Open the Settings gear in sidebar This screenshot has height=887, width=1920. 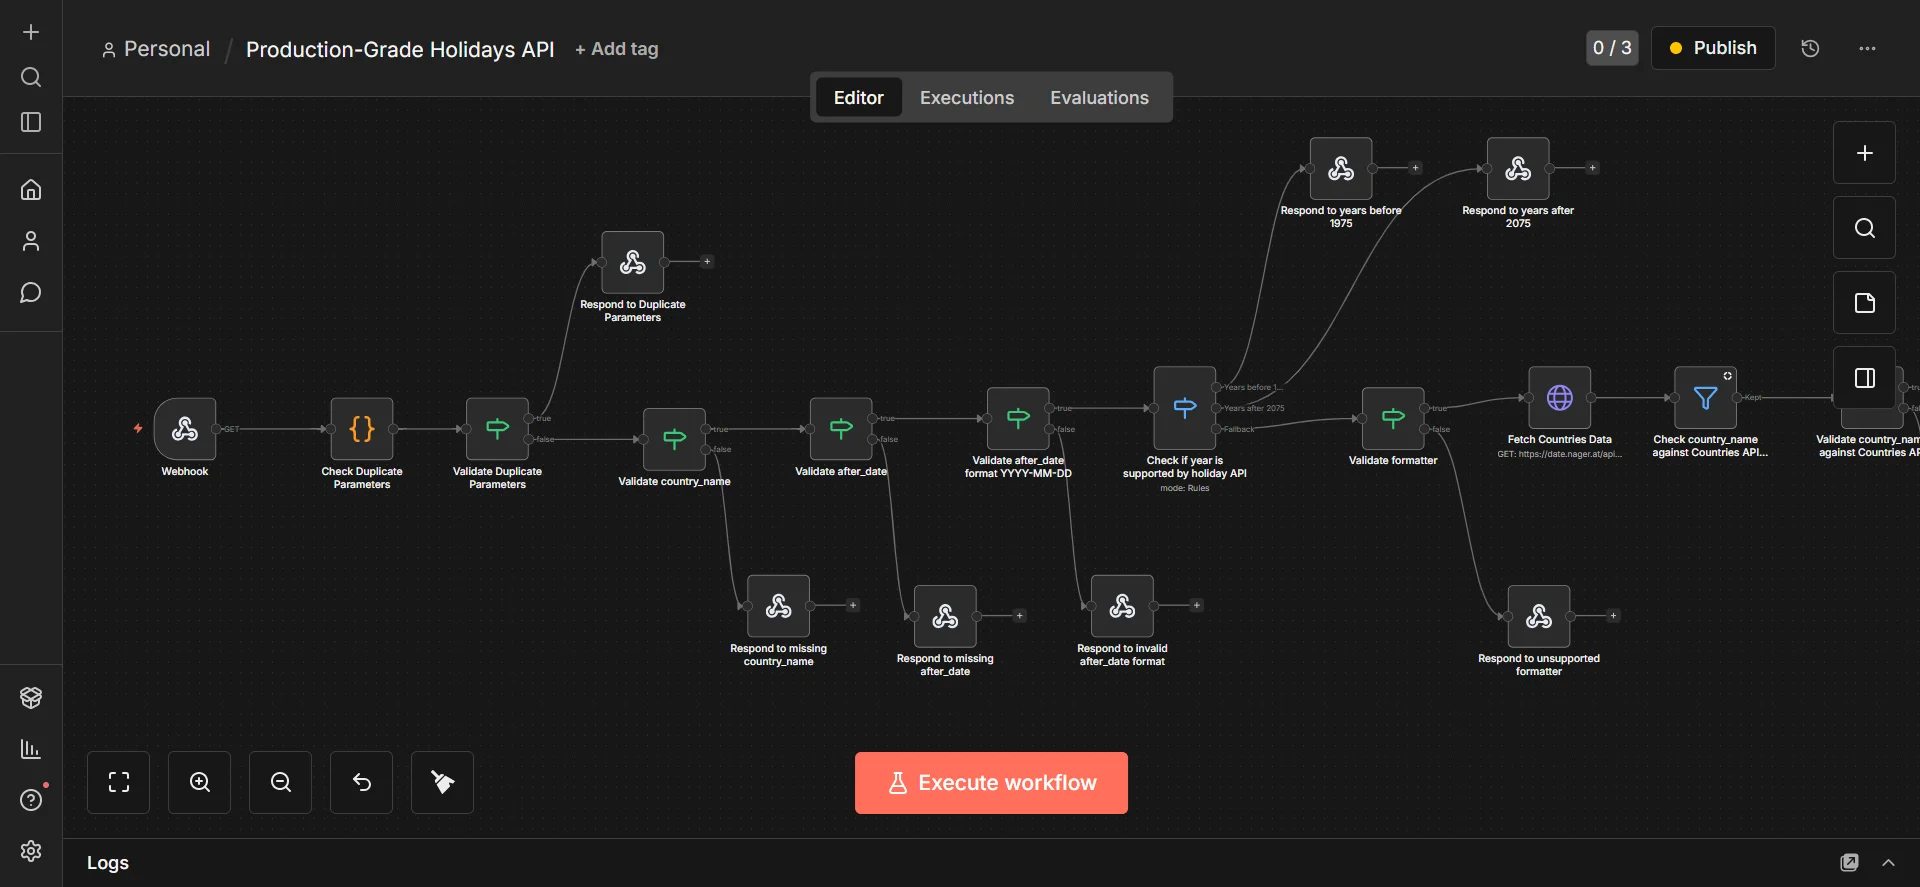(31, 851)
